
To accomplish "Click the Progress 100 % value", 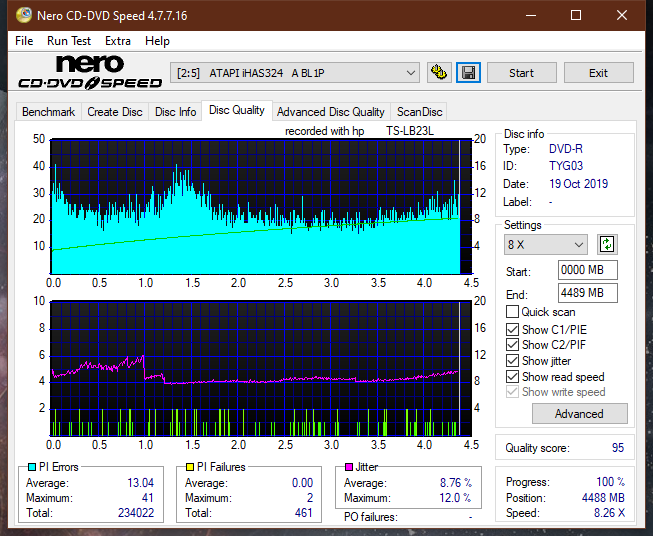I will 611,482.
